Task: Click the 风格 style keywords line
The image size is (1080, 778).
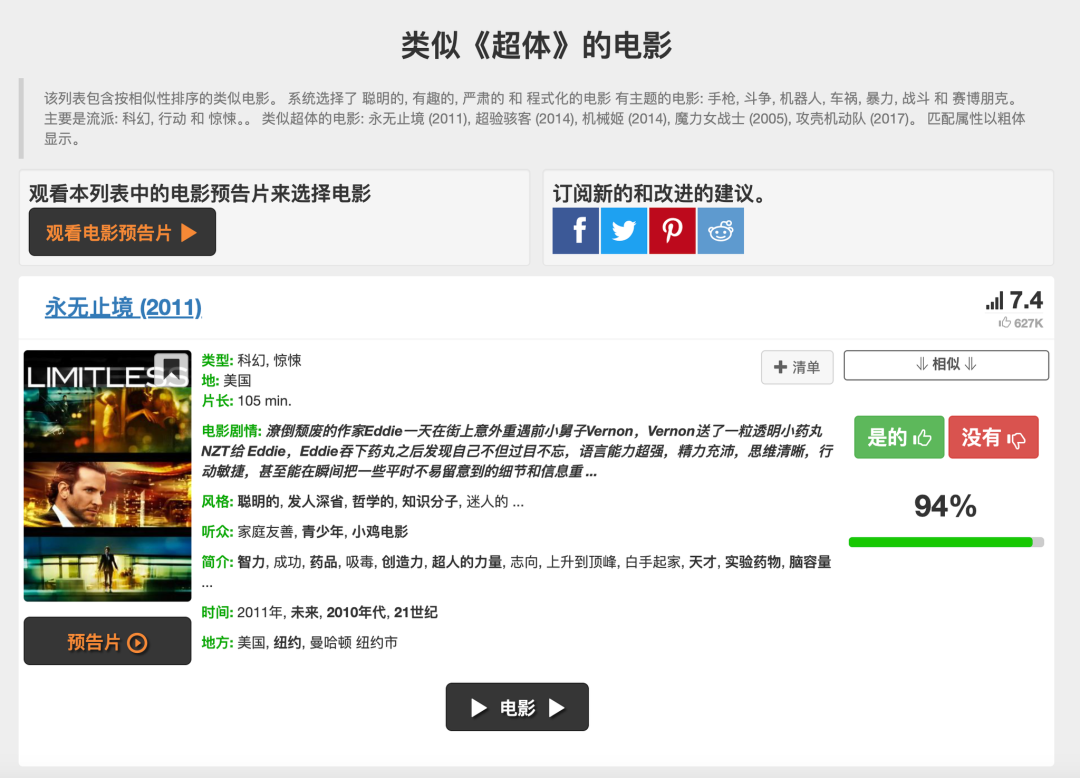Action: (362, 501)
